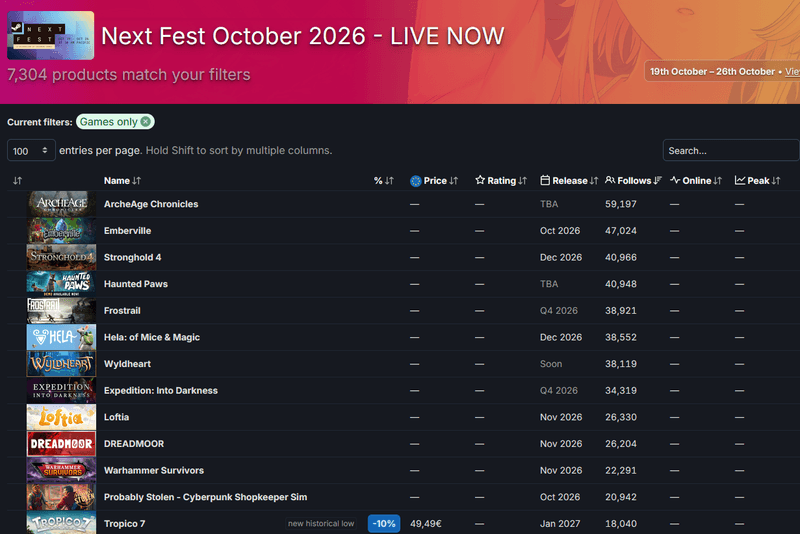Screen dimensions: 800x534
Task: Click the leftmost sort arrows icon
Action: [17, 181]
